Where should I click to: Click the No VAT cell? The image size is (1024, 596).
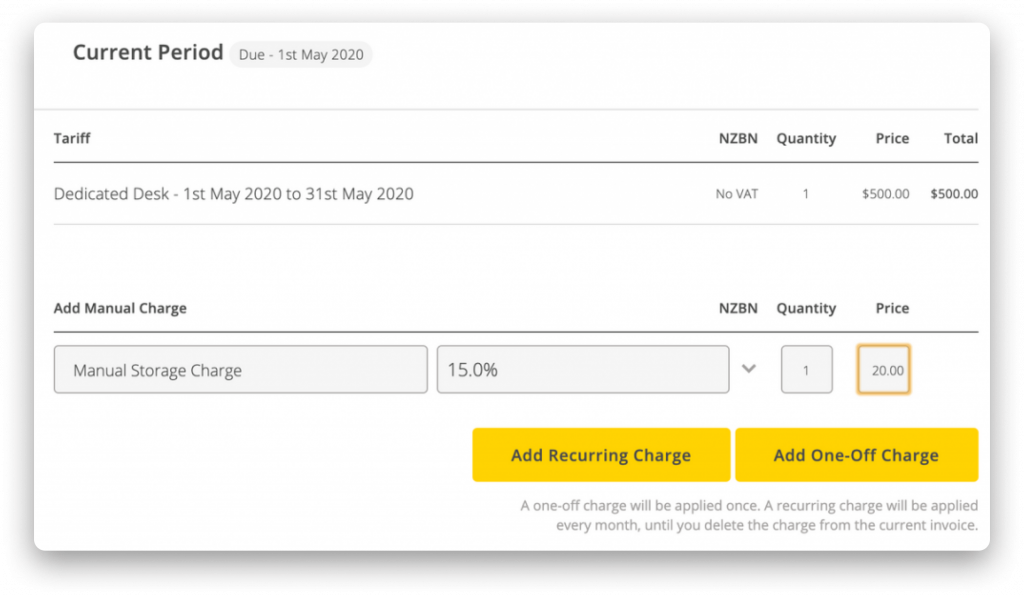click(x=737, y=194)
